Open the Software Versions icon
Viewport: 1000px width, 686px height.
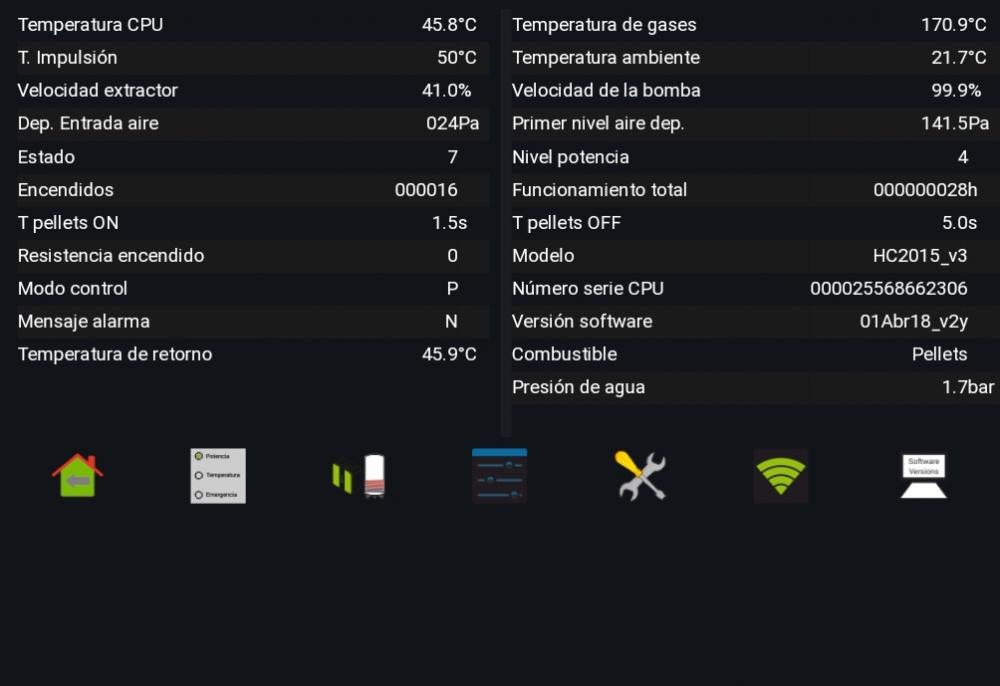point(923,476)
